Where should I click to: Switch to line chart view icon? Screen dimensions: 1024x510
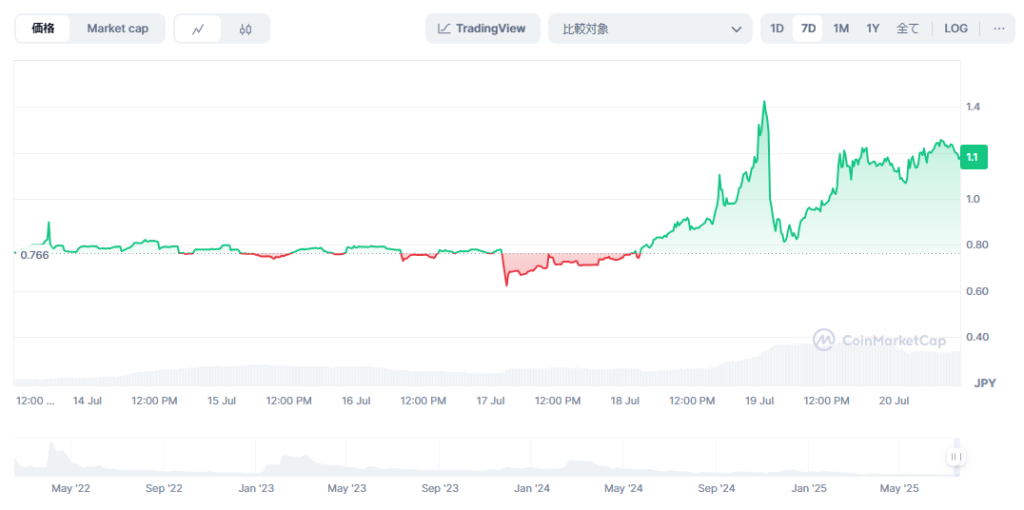(x=198, y=29)
